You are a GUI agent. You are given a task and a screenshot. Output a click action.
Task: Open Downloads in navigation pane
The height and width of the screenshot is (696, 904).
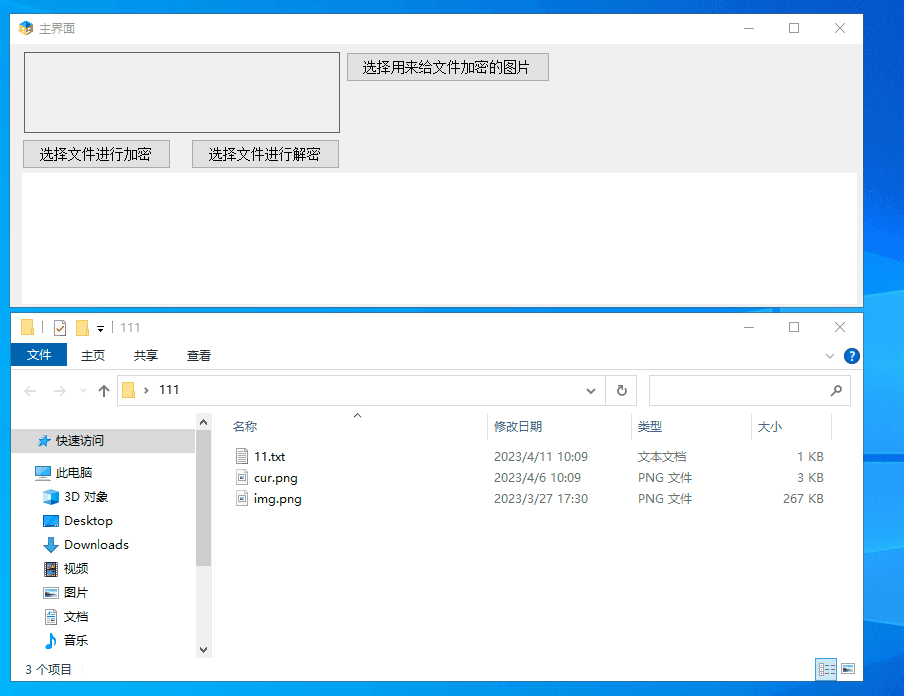pyautogui.click(x=96, y=545)
